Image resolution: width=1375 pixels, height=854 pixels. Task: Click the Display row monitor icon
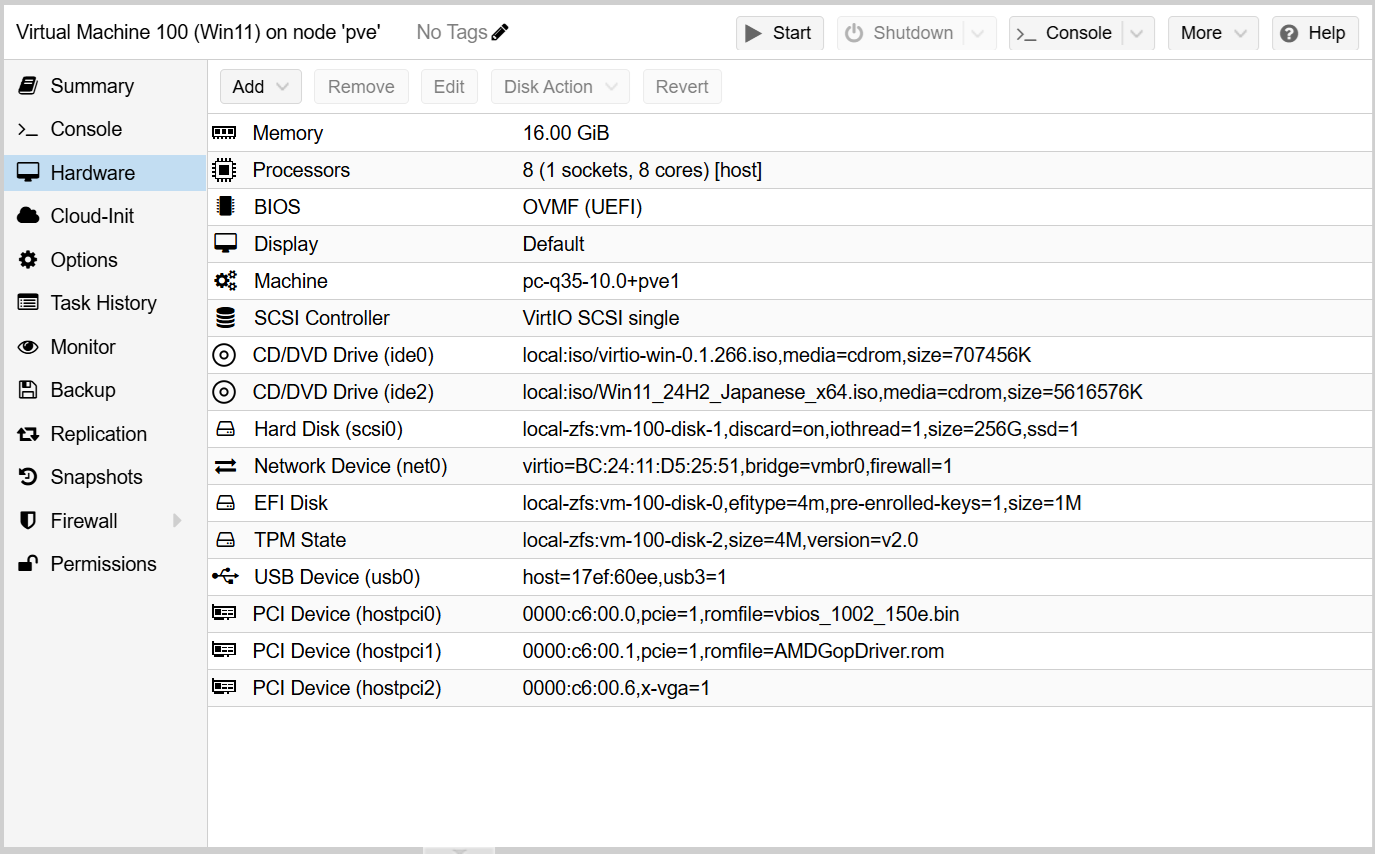tap(225, 244)
